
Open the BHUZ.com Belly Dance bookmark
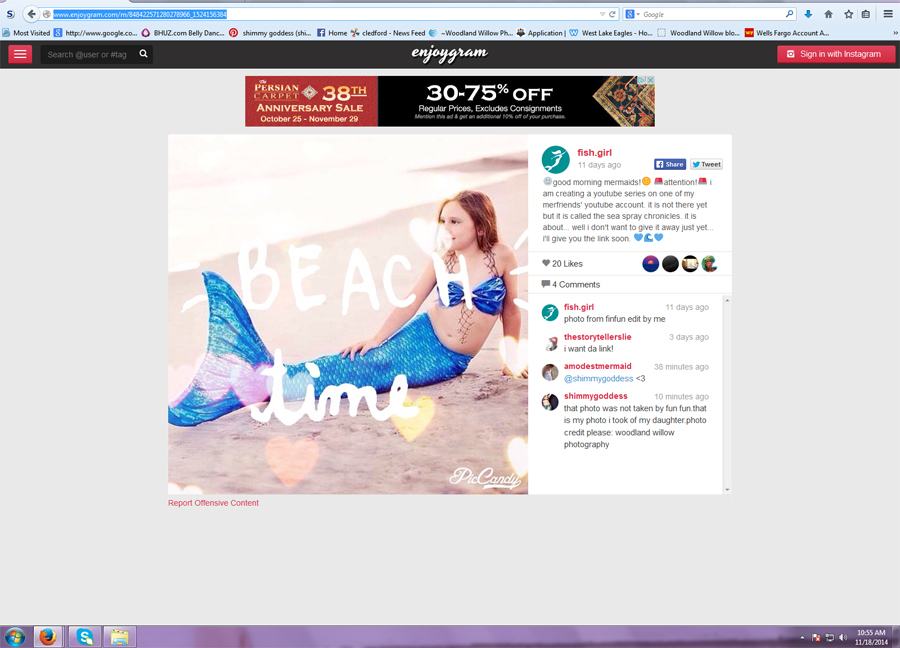coord(182,33)
